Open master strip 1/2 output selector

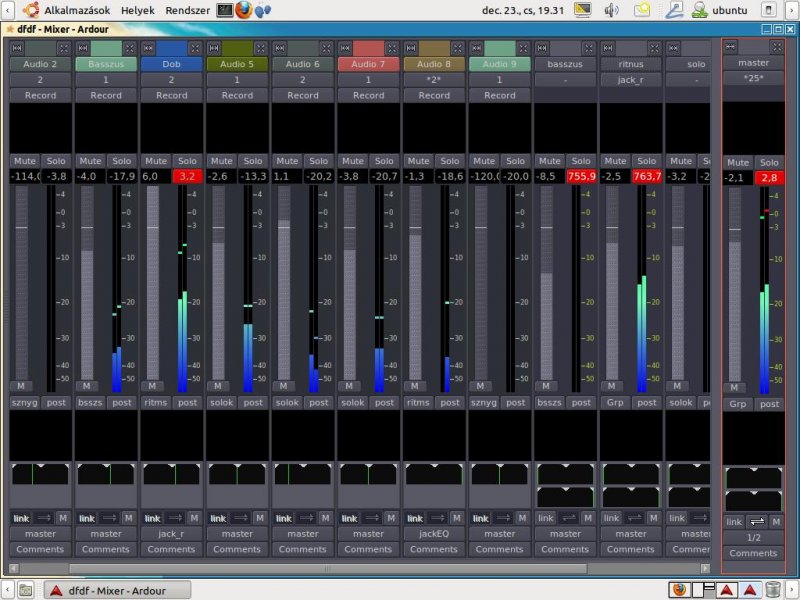click(754, 537)
